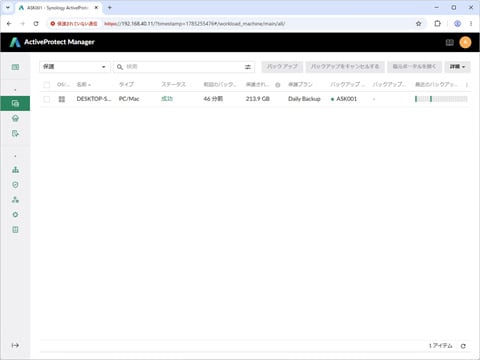Open the help book icon in header
The width and height of the screenshot is (480, 360).
pyautogui.click(x=450, y=42)
